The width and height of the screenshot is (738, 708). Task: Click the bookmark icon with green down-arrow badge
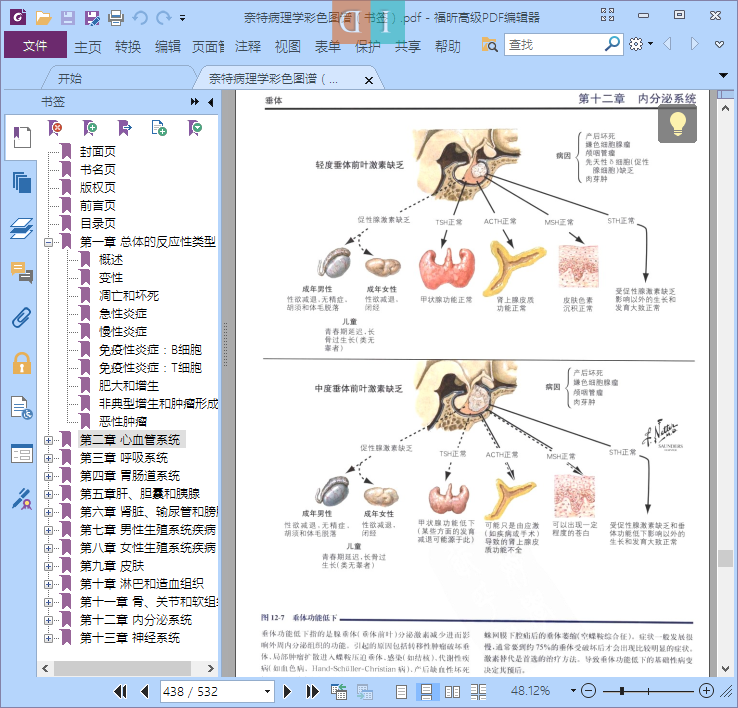click(194, 128)
